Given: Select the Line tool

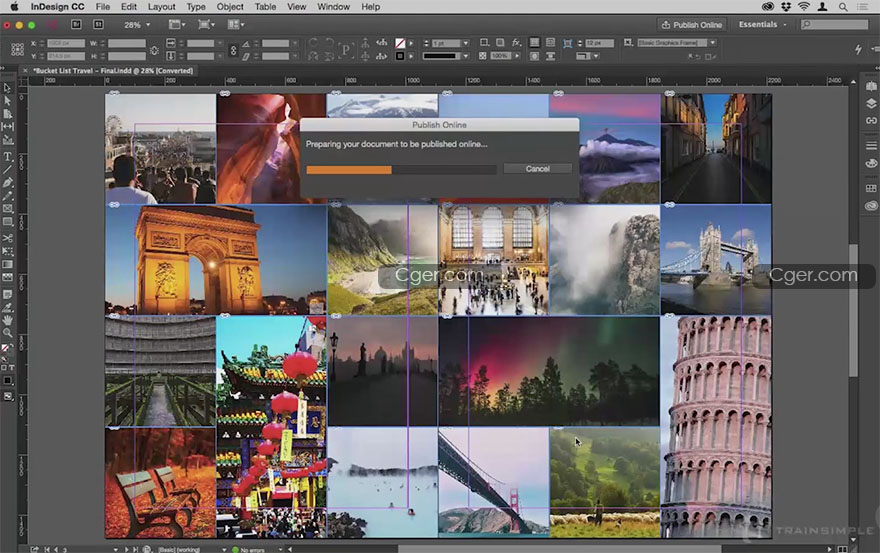Looking at the screenshot, I should [7, 170].
